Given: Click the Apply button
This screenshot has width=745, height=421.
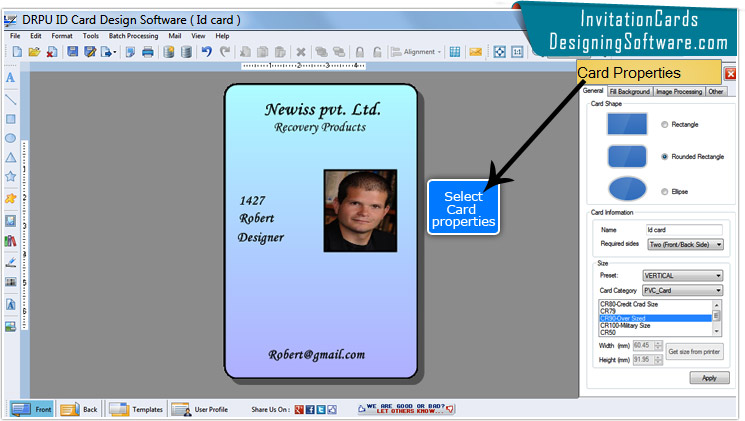Looking at the screenshot, I should [709, 378].
